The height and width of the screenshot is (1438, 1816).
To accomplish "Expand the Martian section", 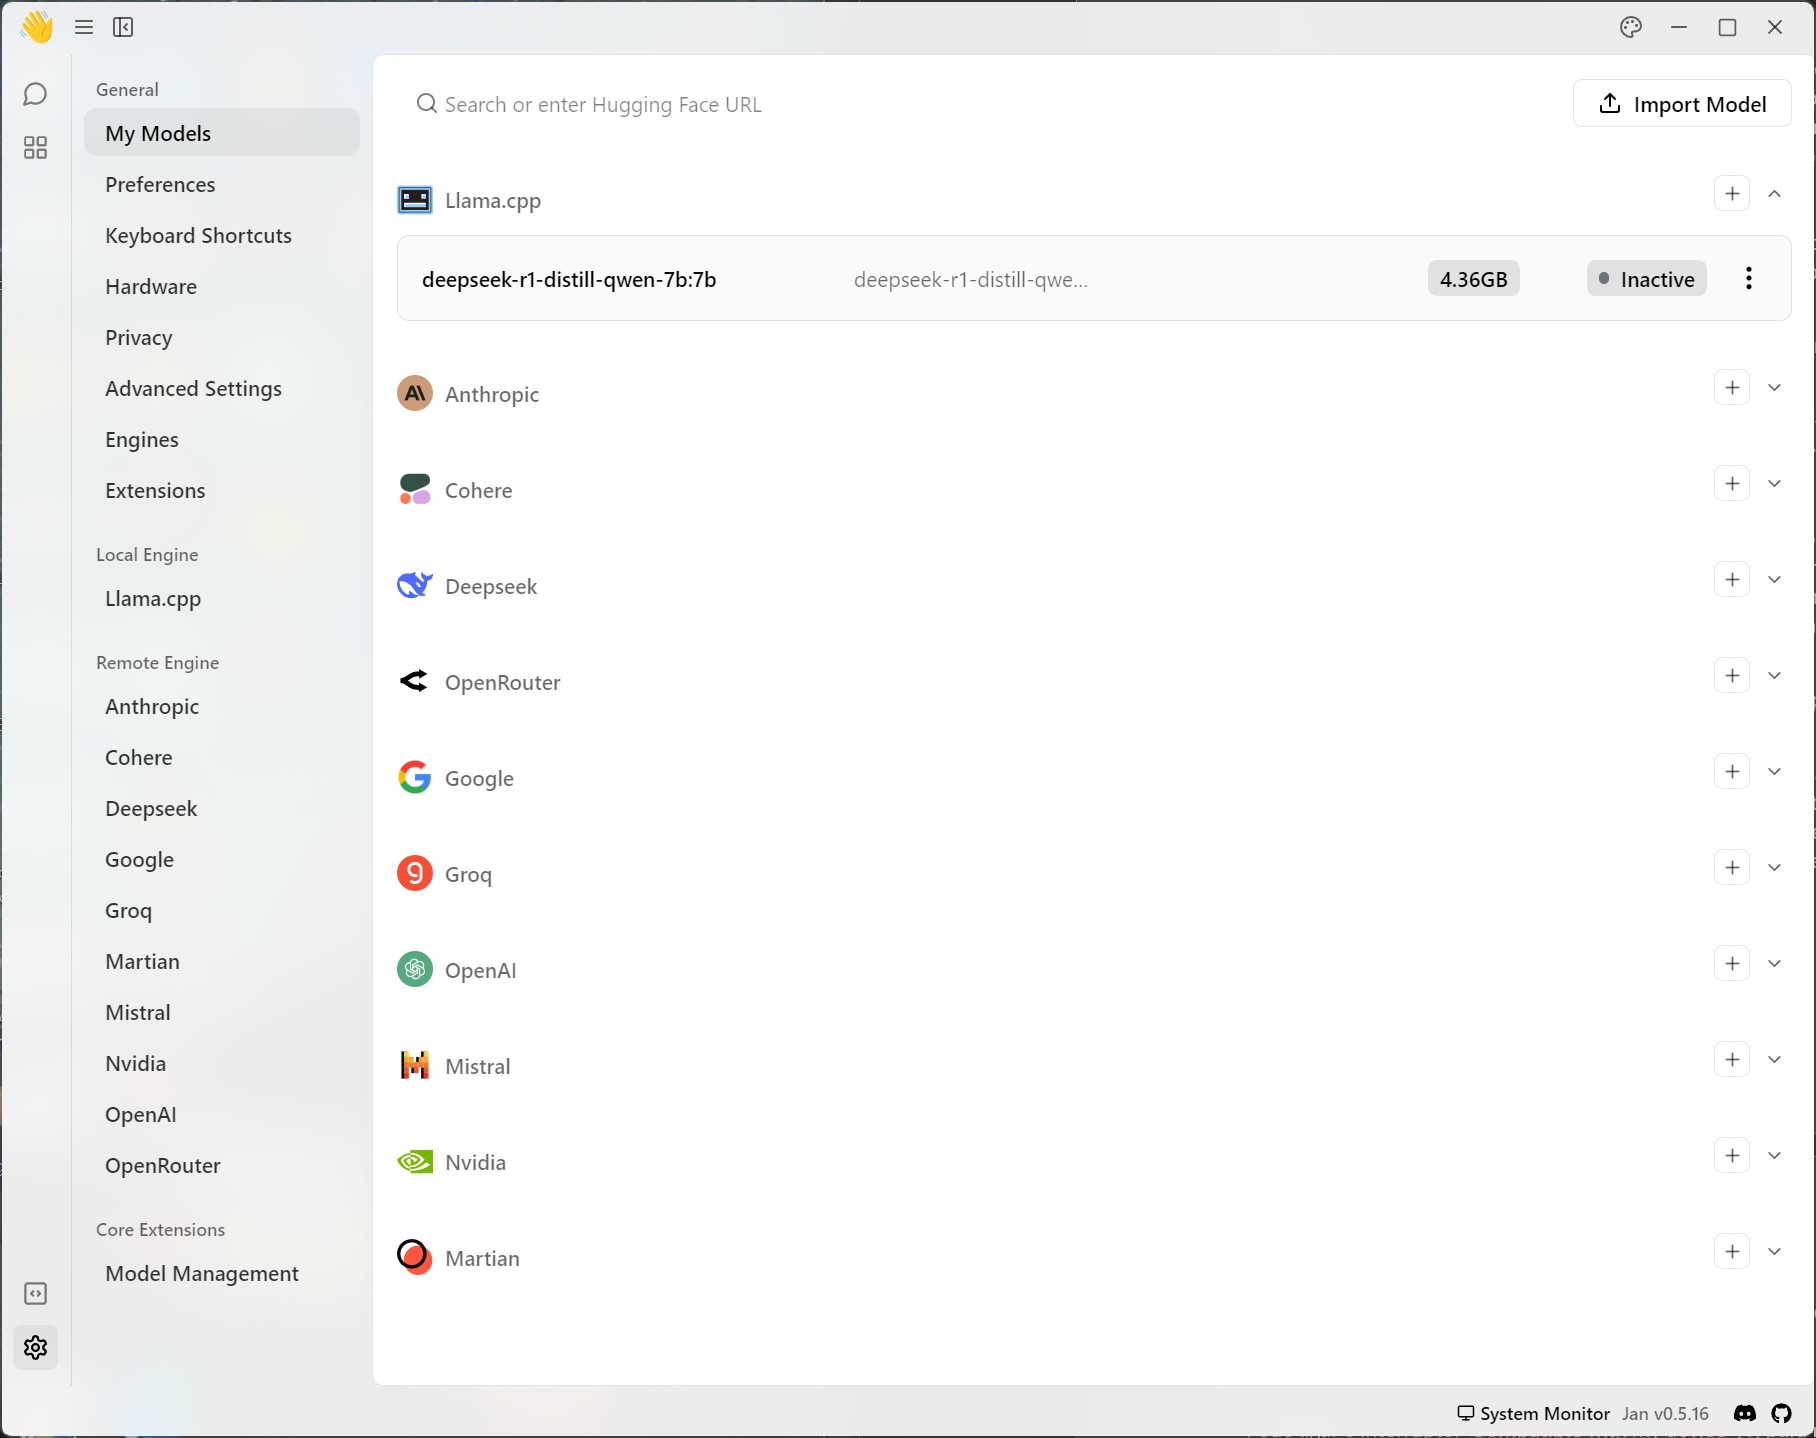I will tap(1774, 1251).
